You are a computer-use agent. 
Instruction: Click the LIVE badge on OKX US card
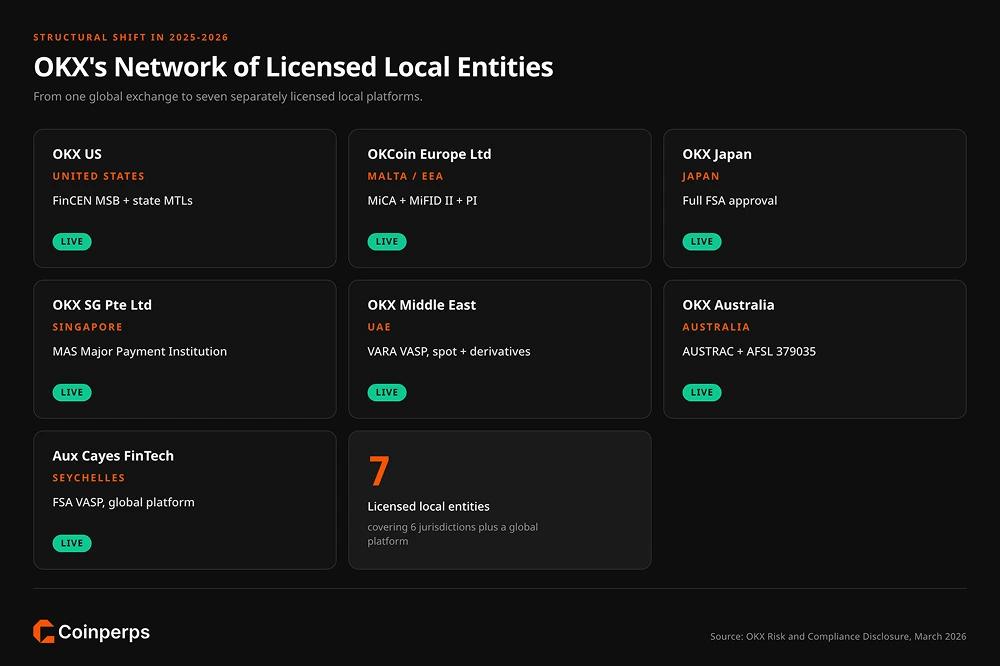pyautogui.click(x=72, y=242)
